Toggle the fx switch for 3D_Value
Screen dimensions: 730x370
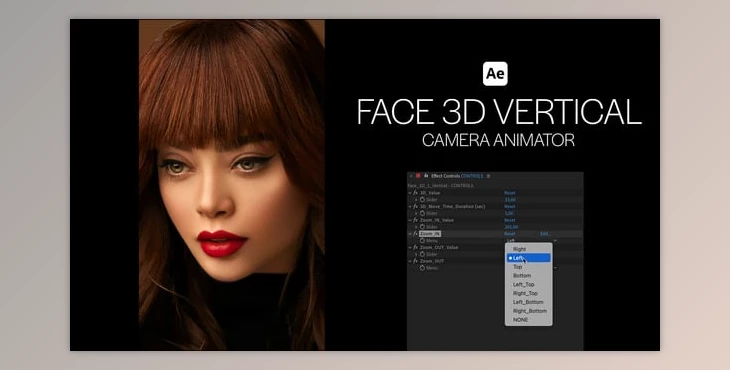click(415, 193)
